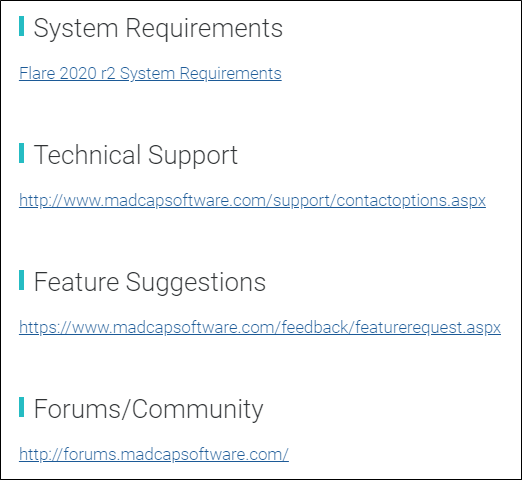Click the word "Community" in the bottom heading
The height and width of the screenshot is (480, 522).
click(x=198, y=410)
